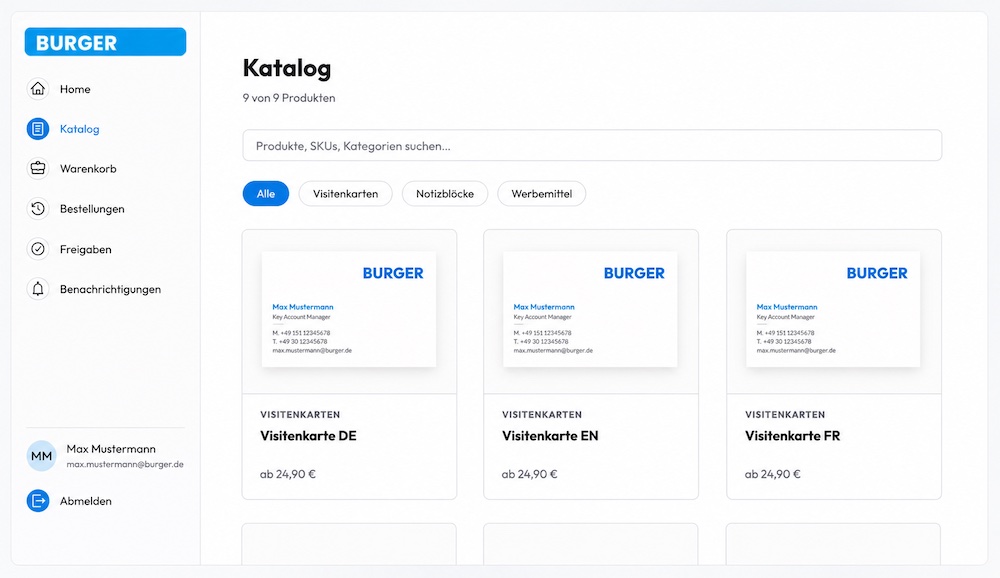This screenshot has height=578, width=1000.
Task: Click the Abmelden label
Action: click(85, 501)
